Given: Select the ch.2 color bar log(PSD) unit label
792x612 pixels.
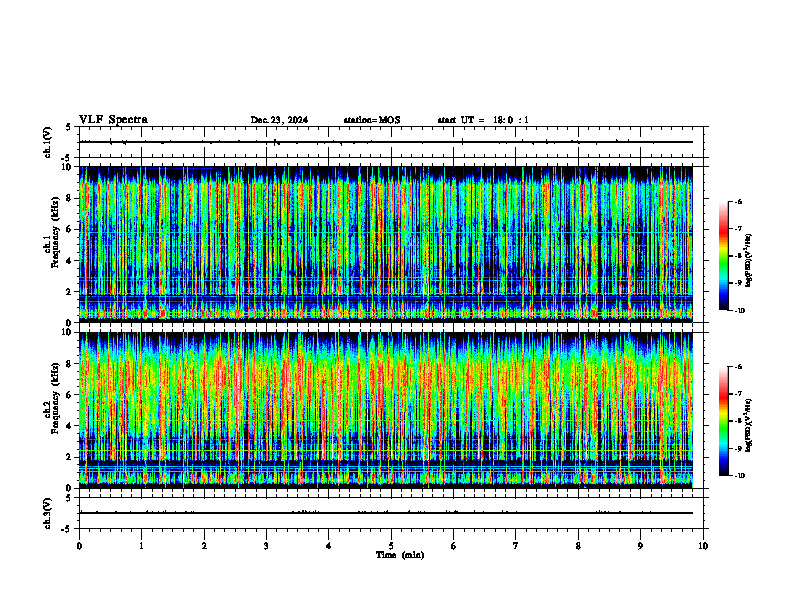Looking at the screenshot, I should click(x=749, y=425).
